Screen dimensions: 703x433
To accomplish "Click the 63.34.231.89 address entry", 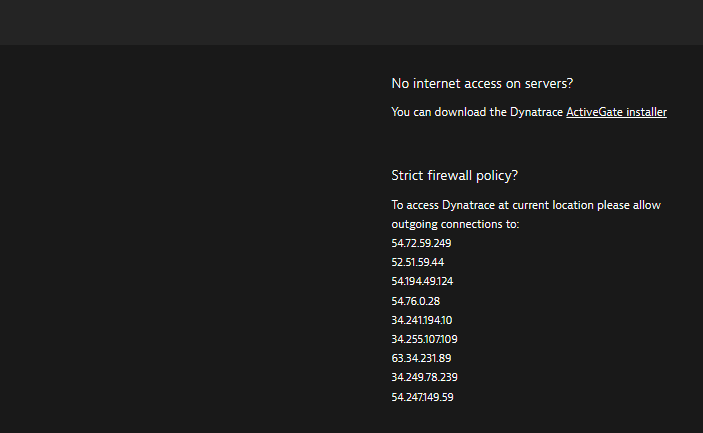I will (x=421, y=358).
